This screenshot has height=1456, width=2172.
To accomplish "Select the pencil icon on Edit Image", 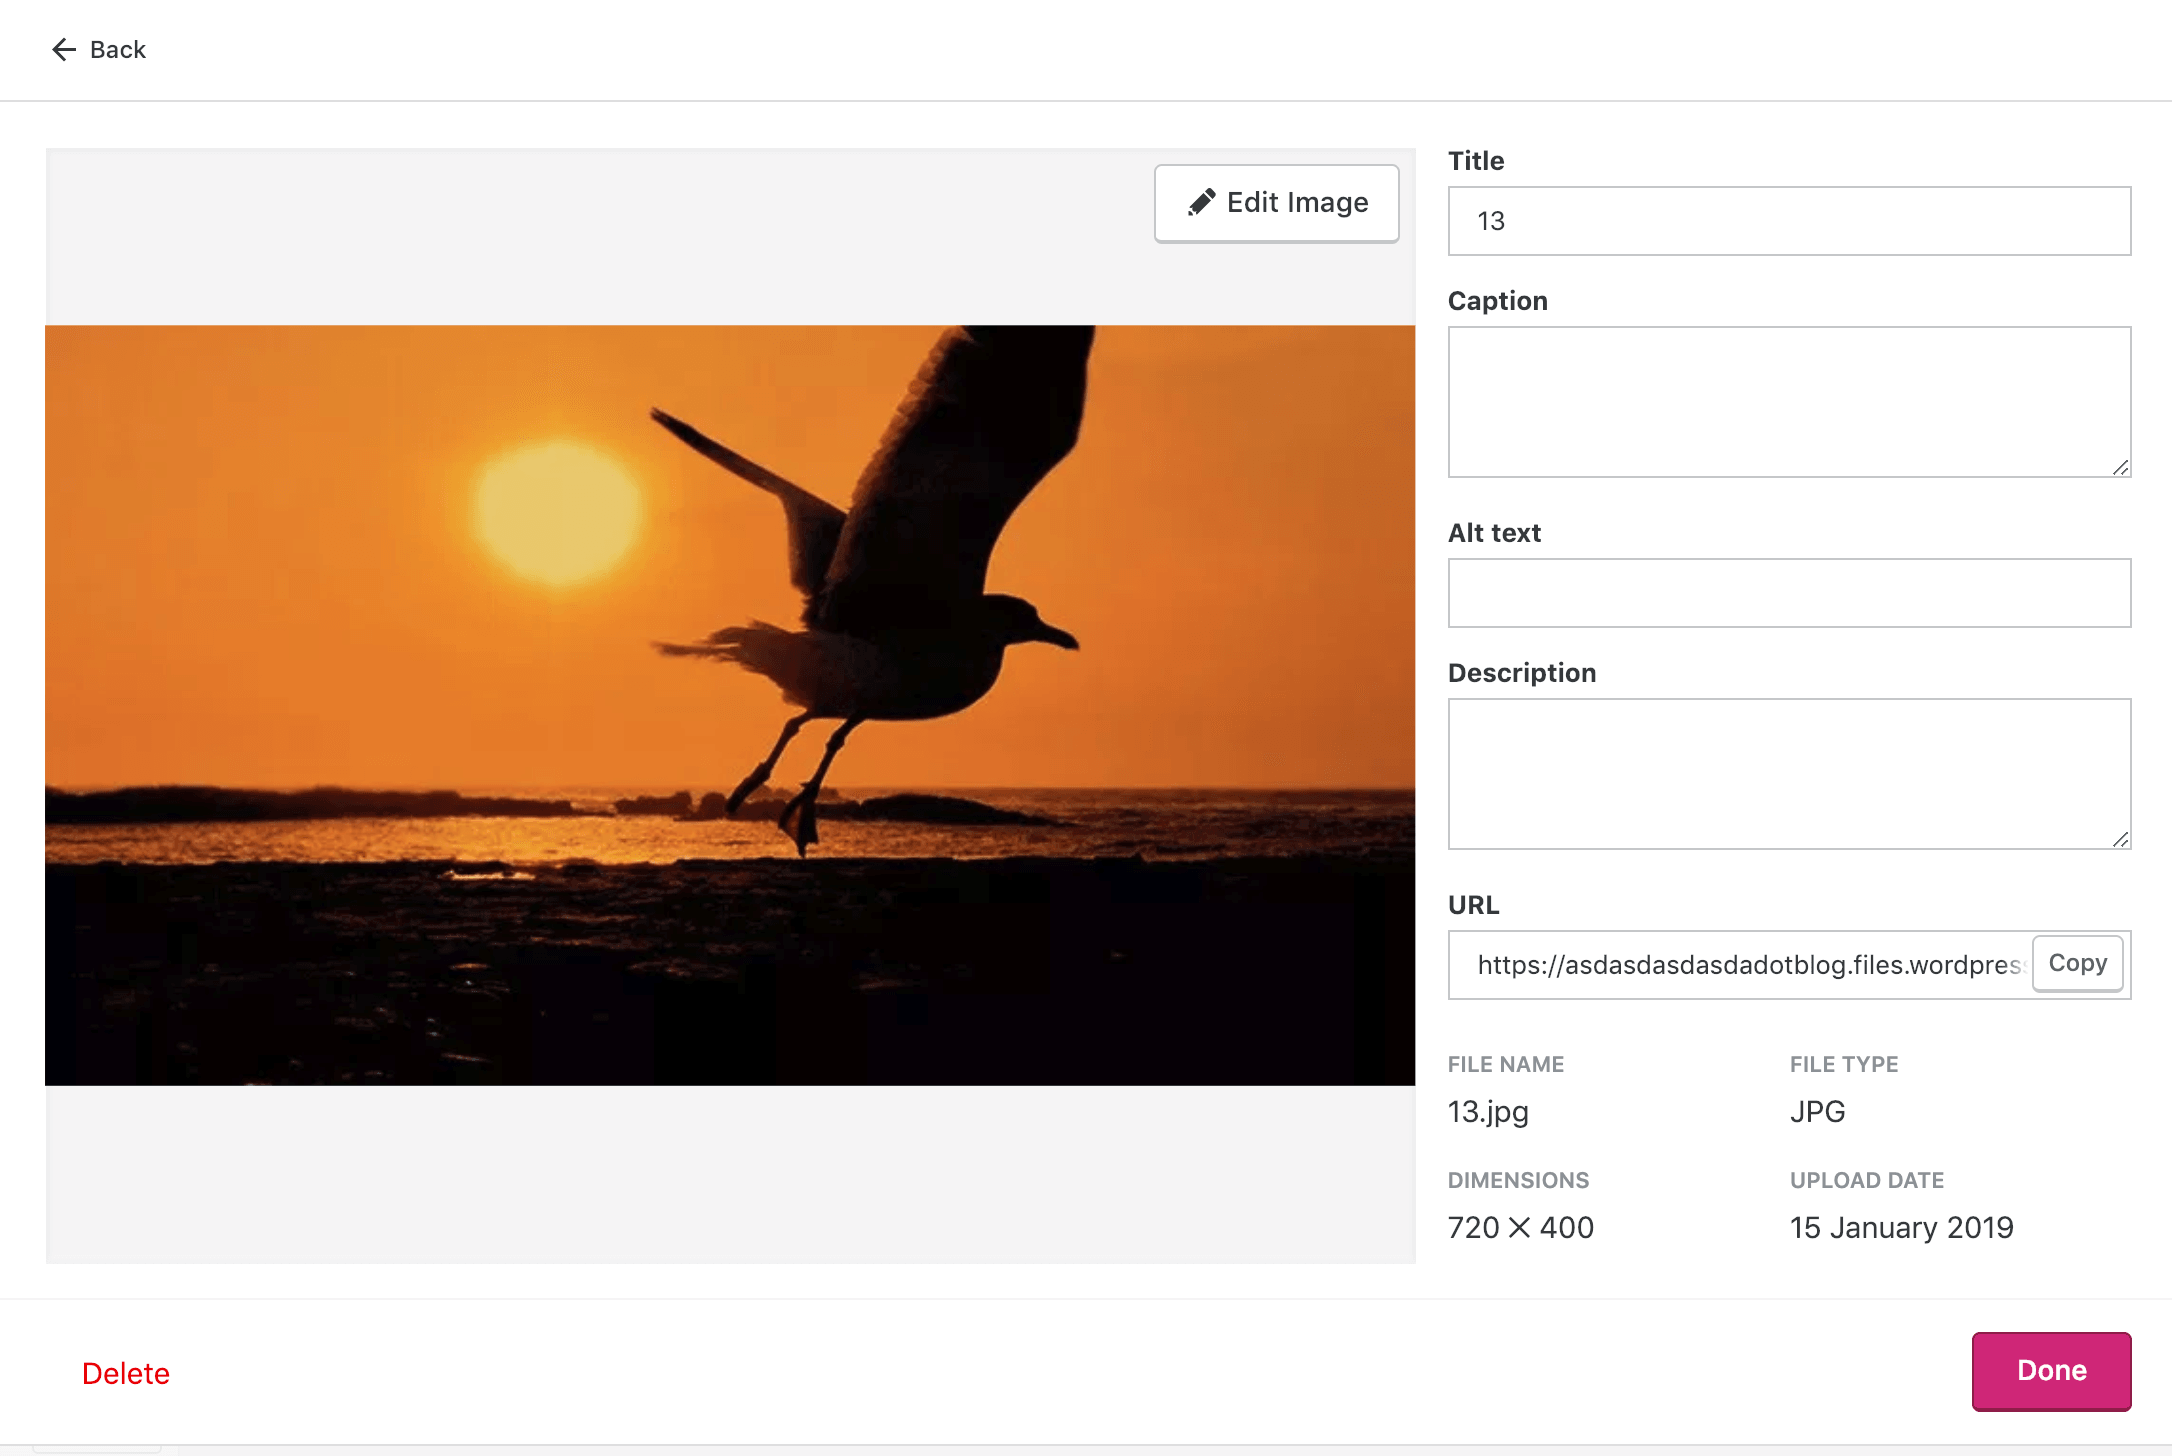I will coord(1203,202).
